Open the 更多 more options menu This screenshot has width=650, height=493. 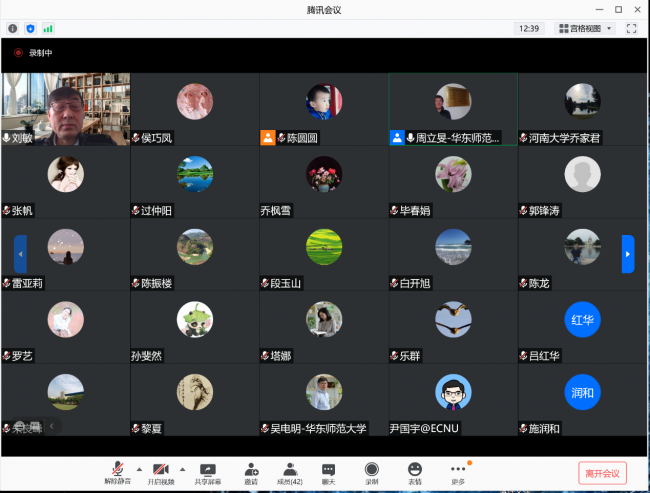[x=458, y=471]
